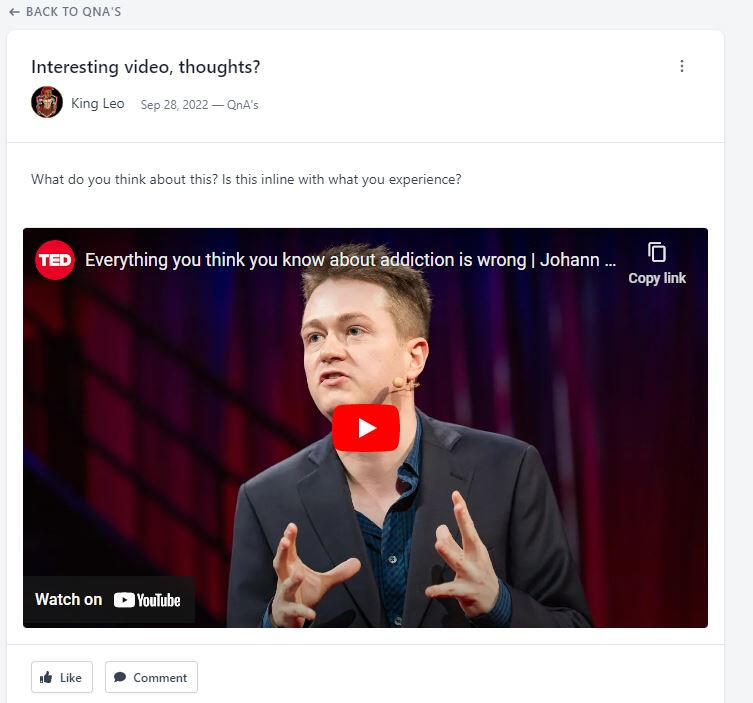This screenshot has width=753, height=703.
Task: Click the TED channel logo
Action: (55, 260)
